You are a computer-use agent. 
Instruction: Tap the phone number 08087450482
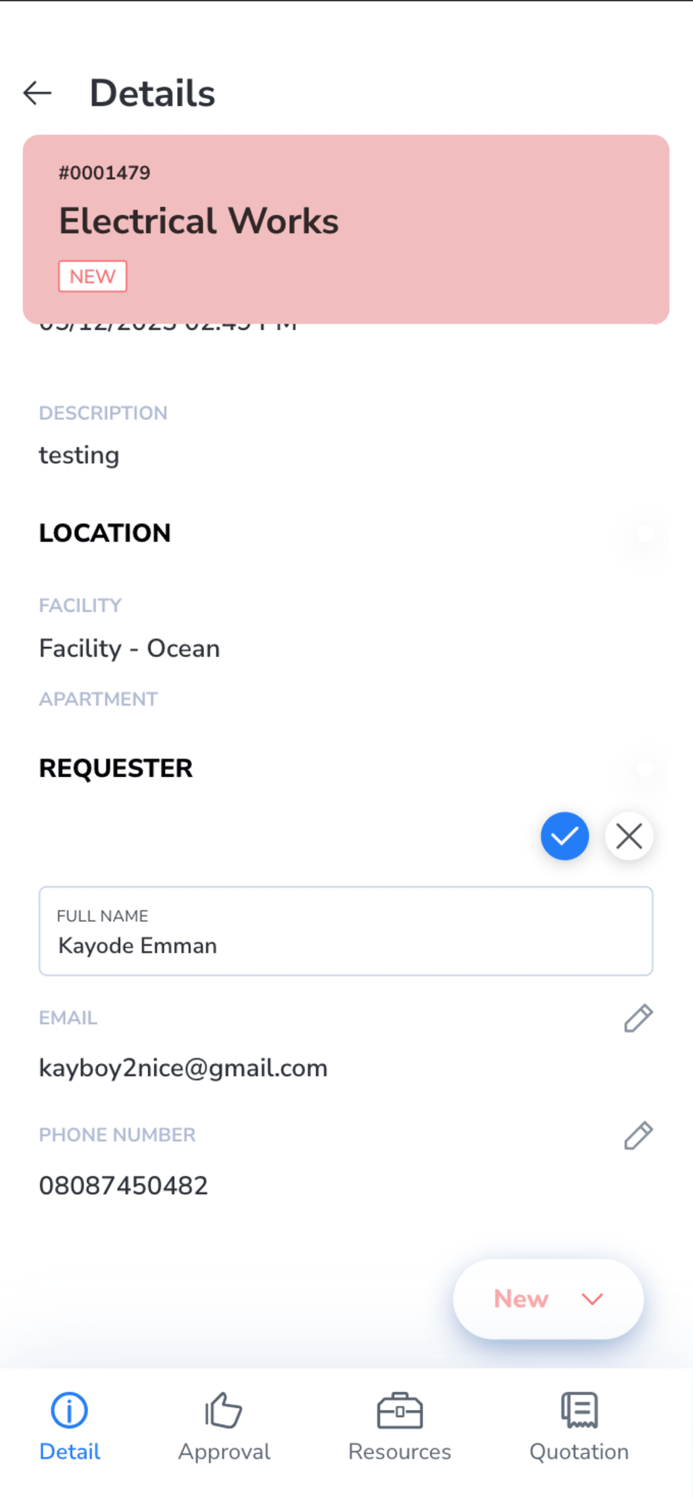tap(123, 1186)
